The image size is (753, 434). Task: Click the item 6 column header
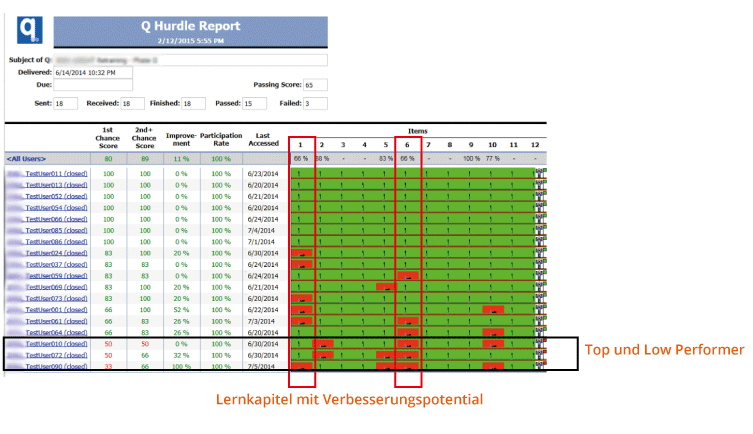click(407, 144)
